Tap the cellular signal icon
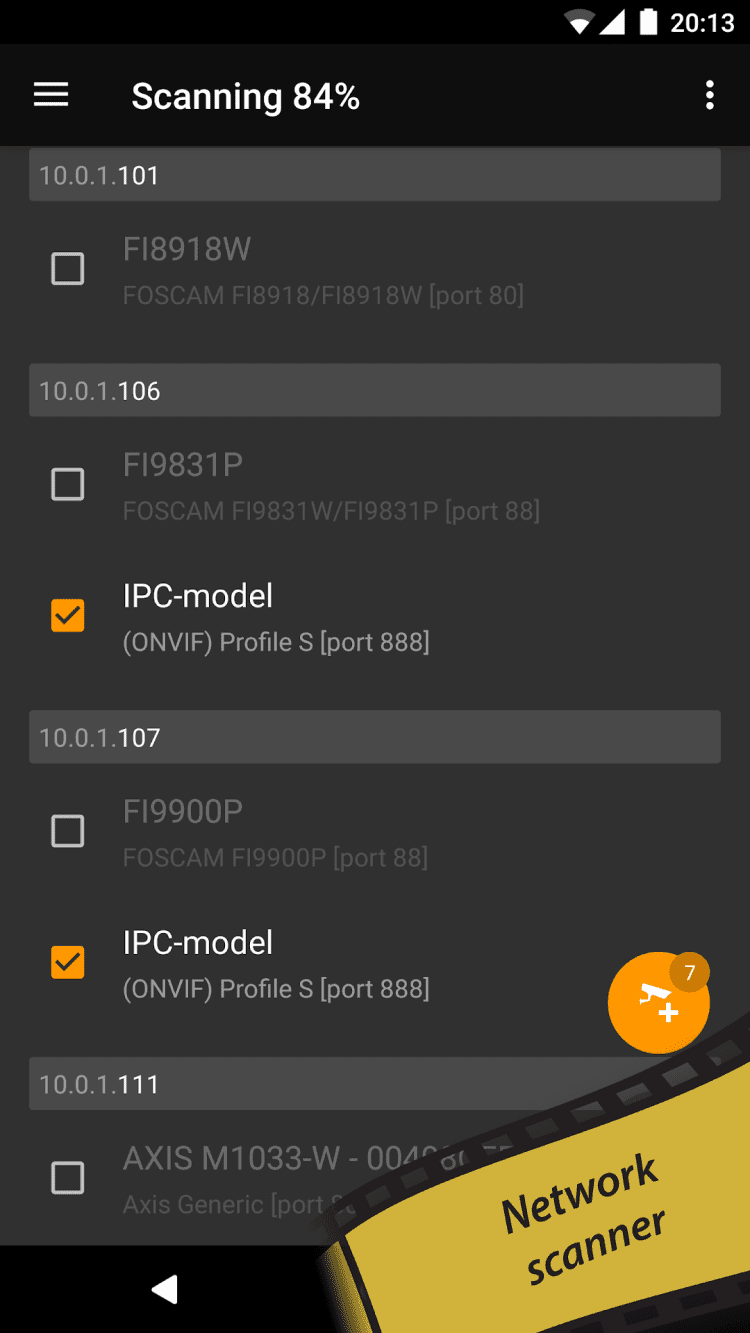Image resolution: width=750 pixels, height=1333 pixels. [x=613, y=22]
